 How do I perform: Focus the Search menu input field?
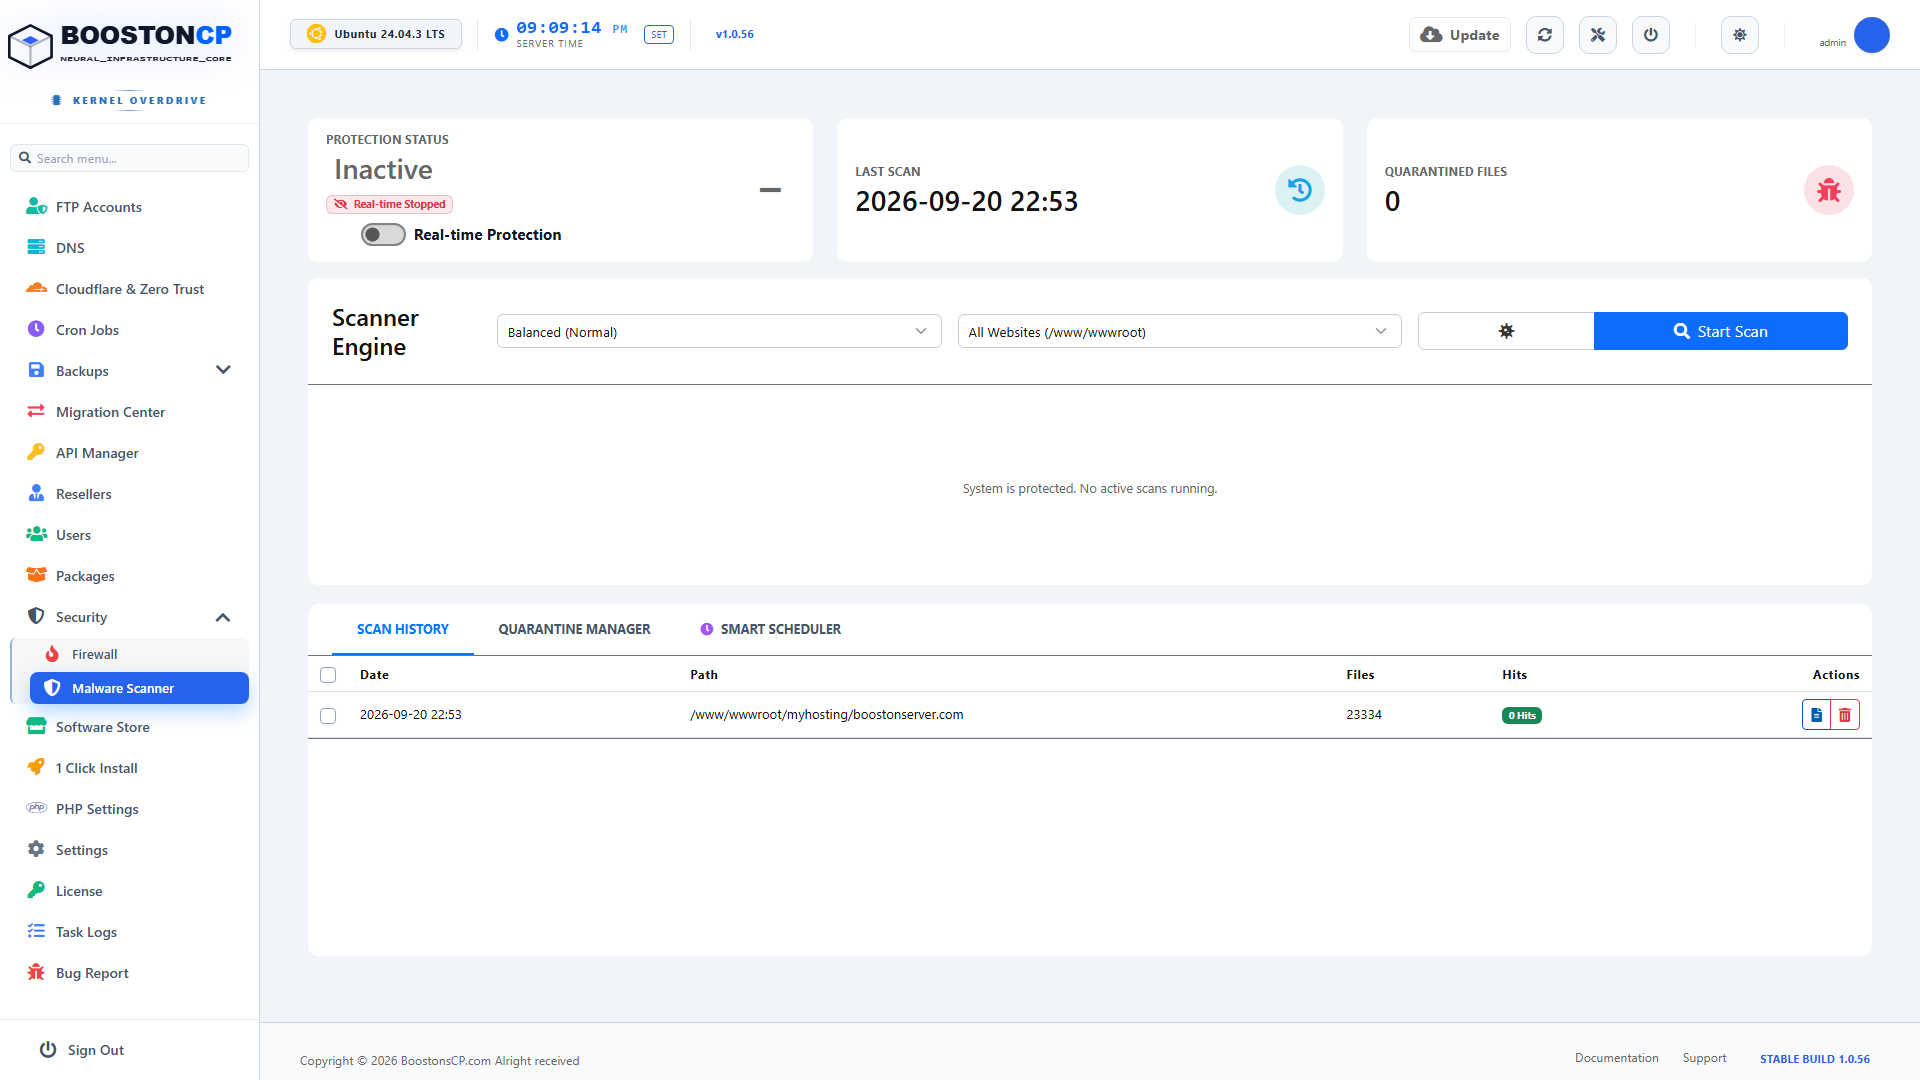point(130,158)
